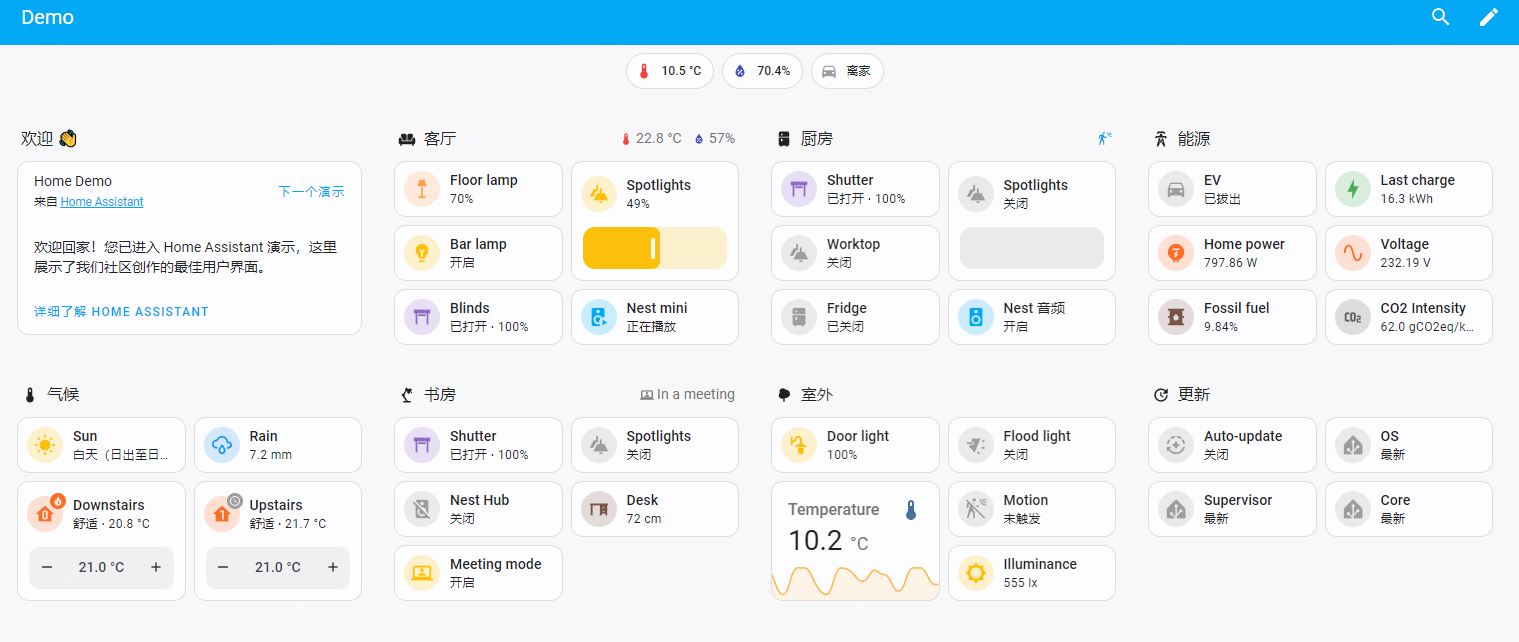Toggle the outdoor Flood light
This screenshot has width=1519, height=642.
(975, 445)
